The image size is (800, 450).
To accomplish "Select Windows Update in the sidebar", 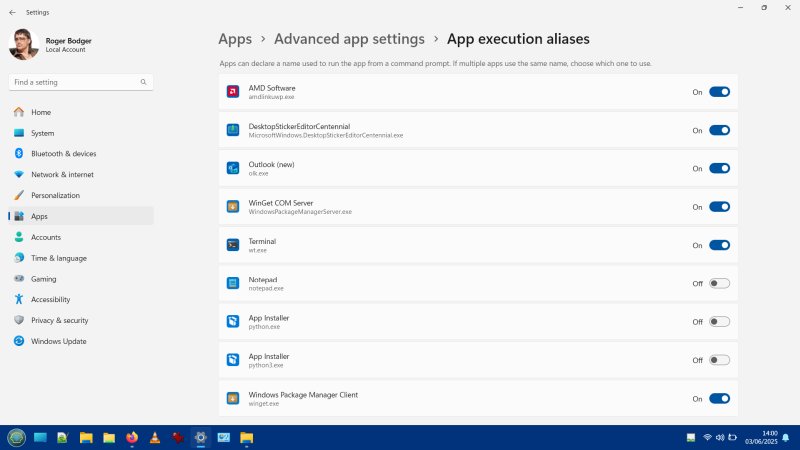I will 59,341.
